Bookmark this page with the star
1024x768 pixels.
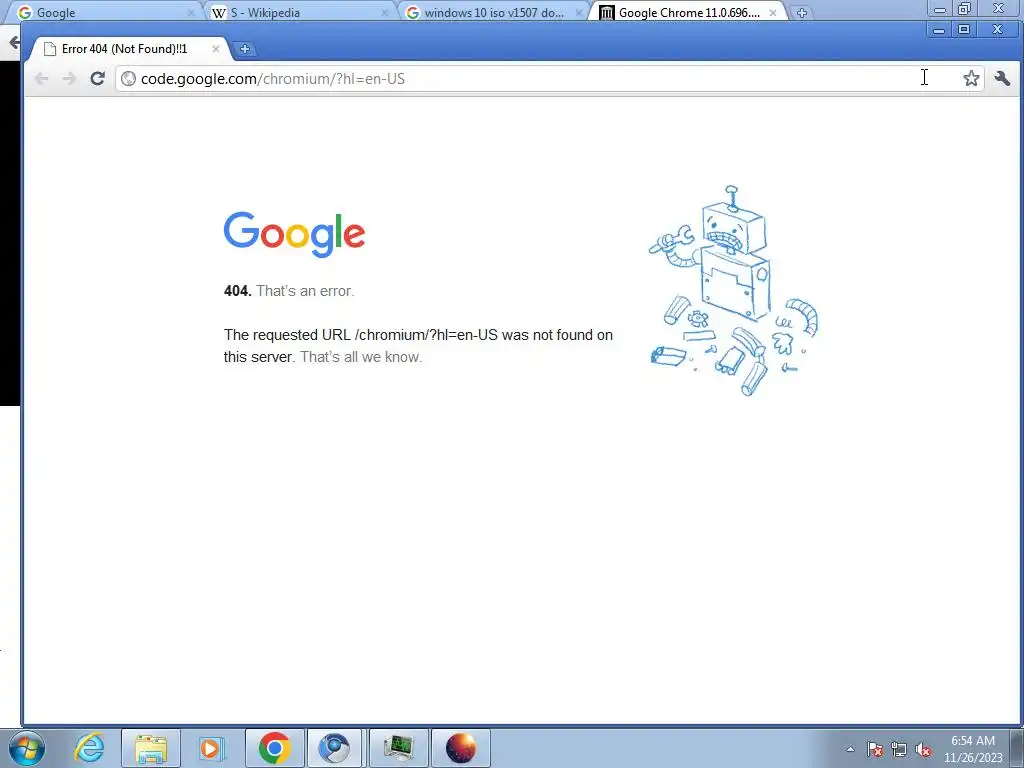click(971, 78)
